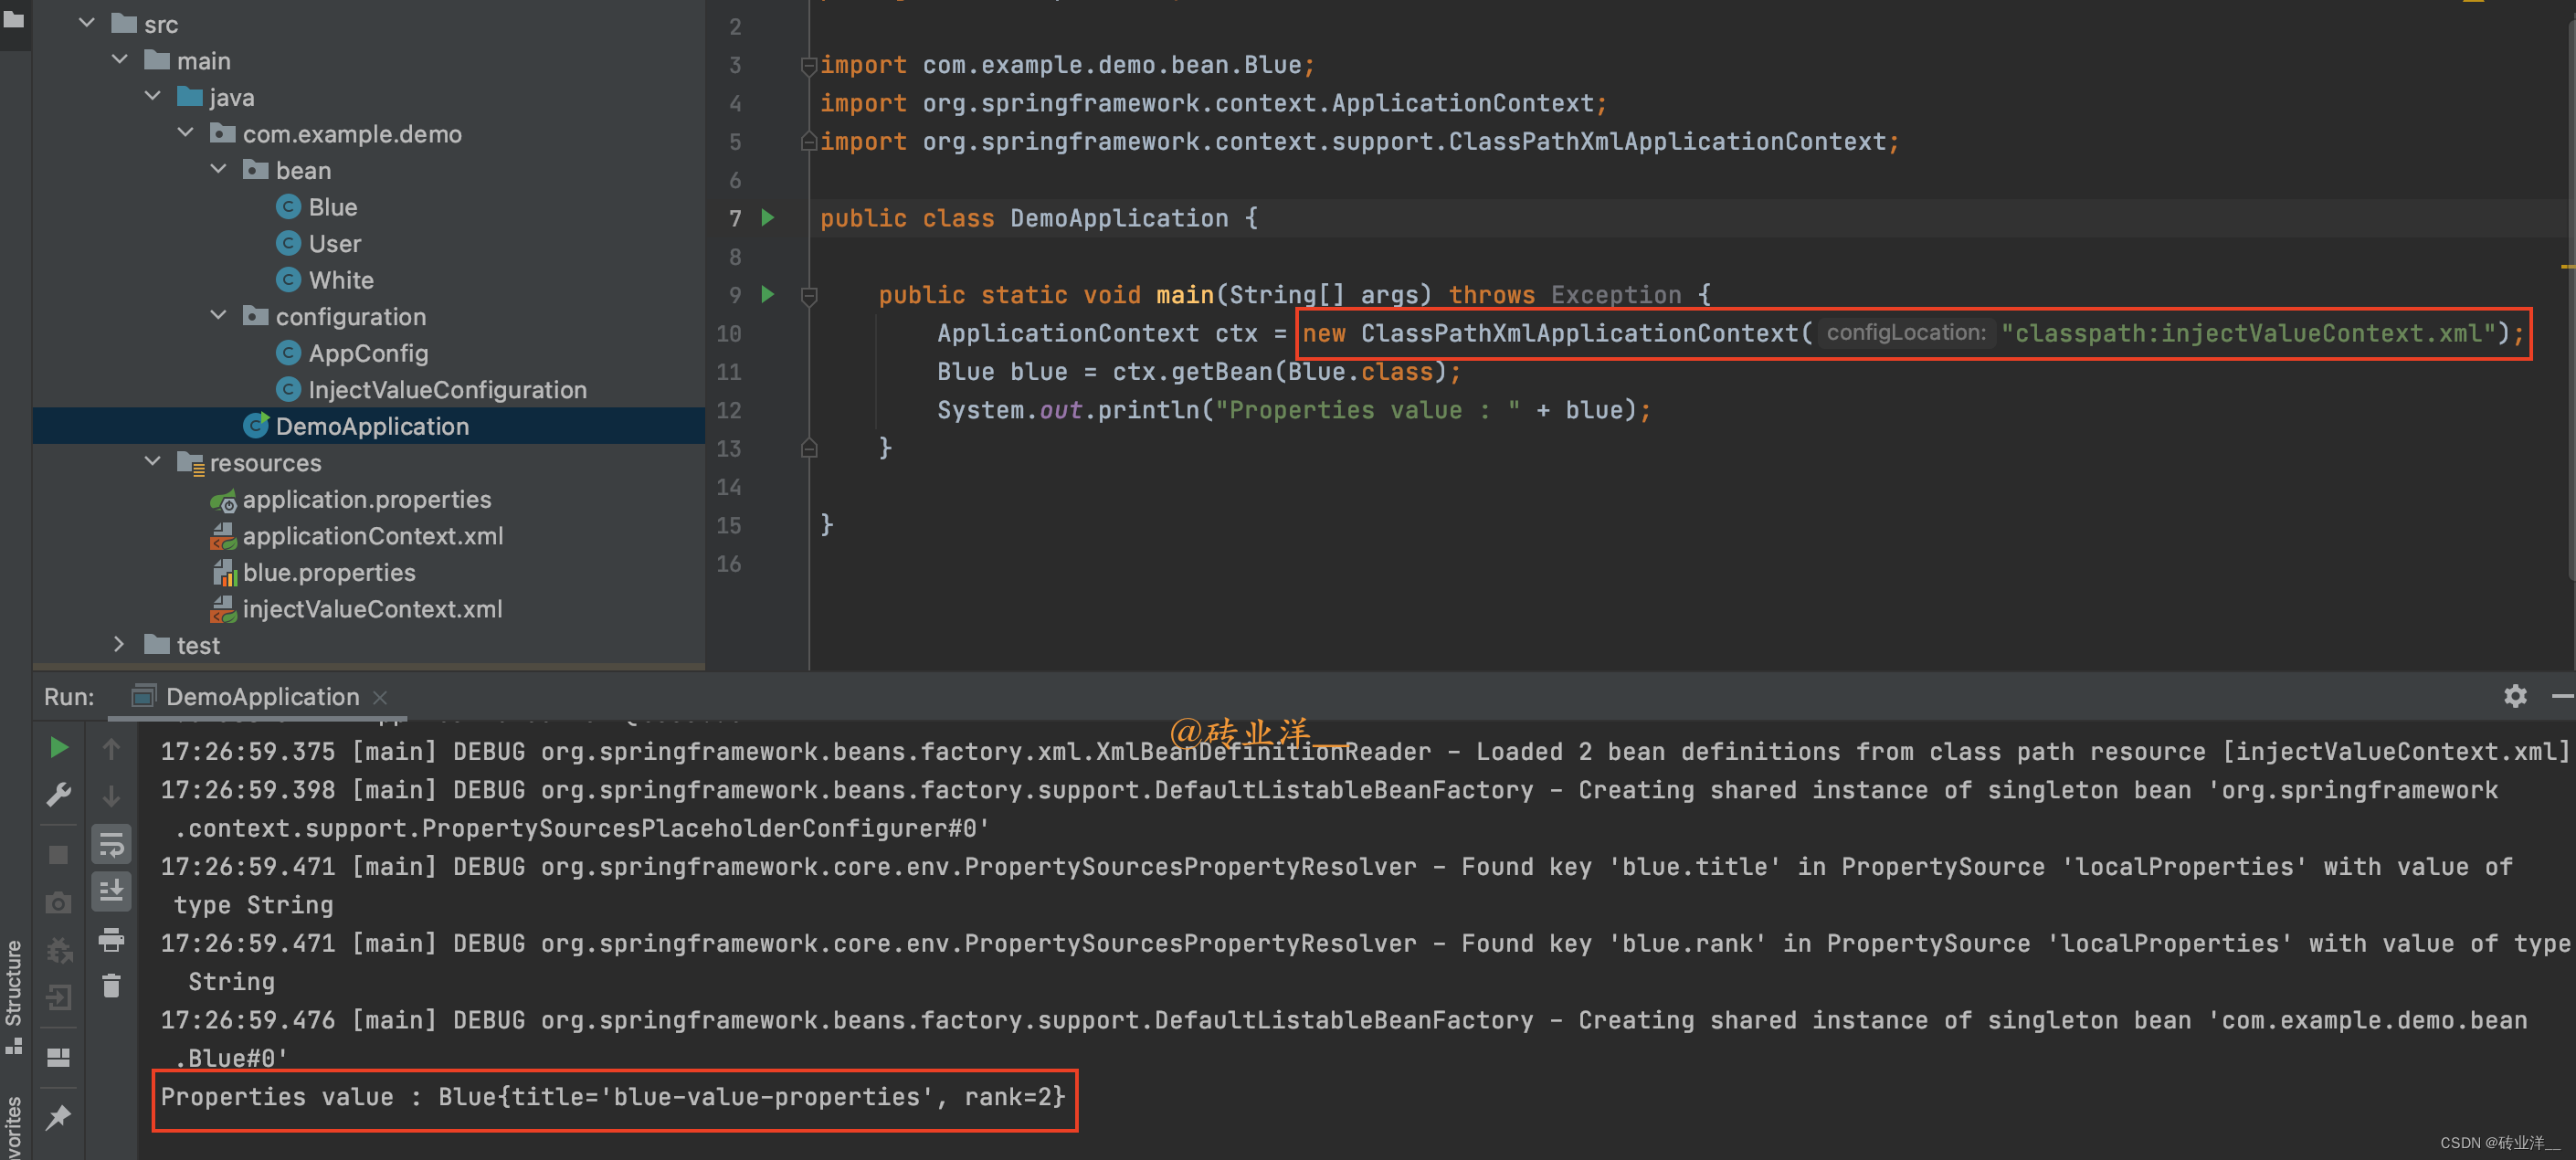This screenshot has height=1160, width=2576.
Task: Toggle code folding marker at line 9
Action: tap(809, 295)
